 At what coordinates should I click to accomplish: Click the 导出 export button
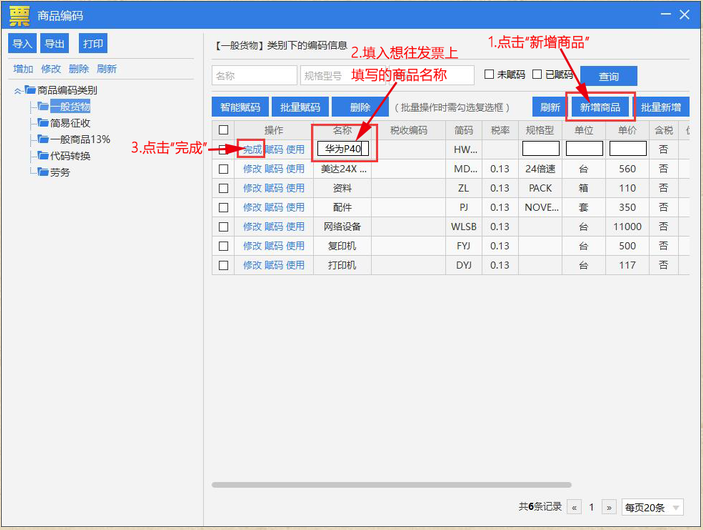coord(55,43)
